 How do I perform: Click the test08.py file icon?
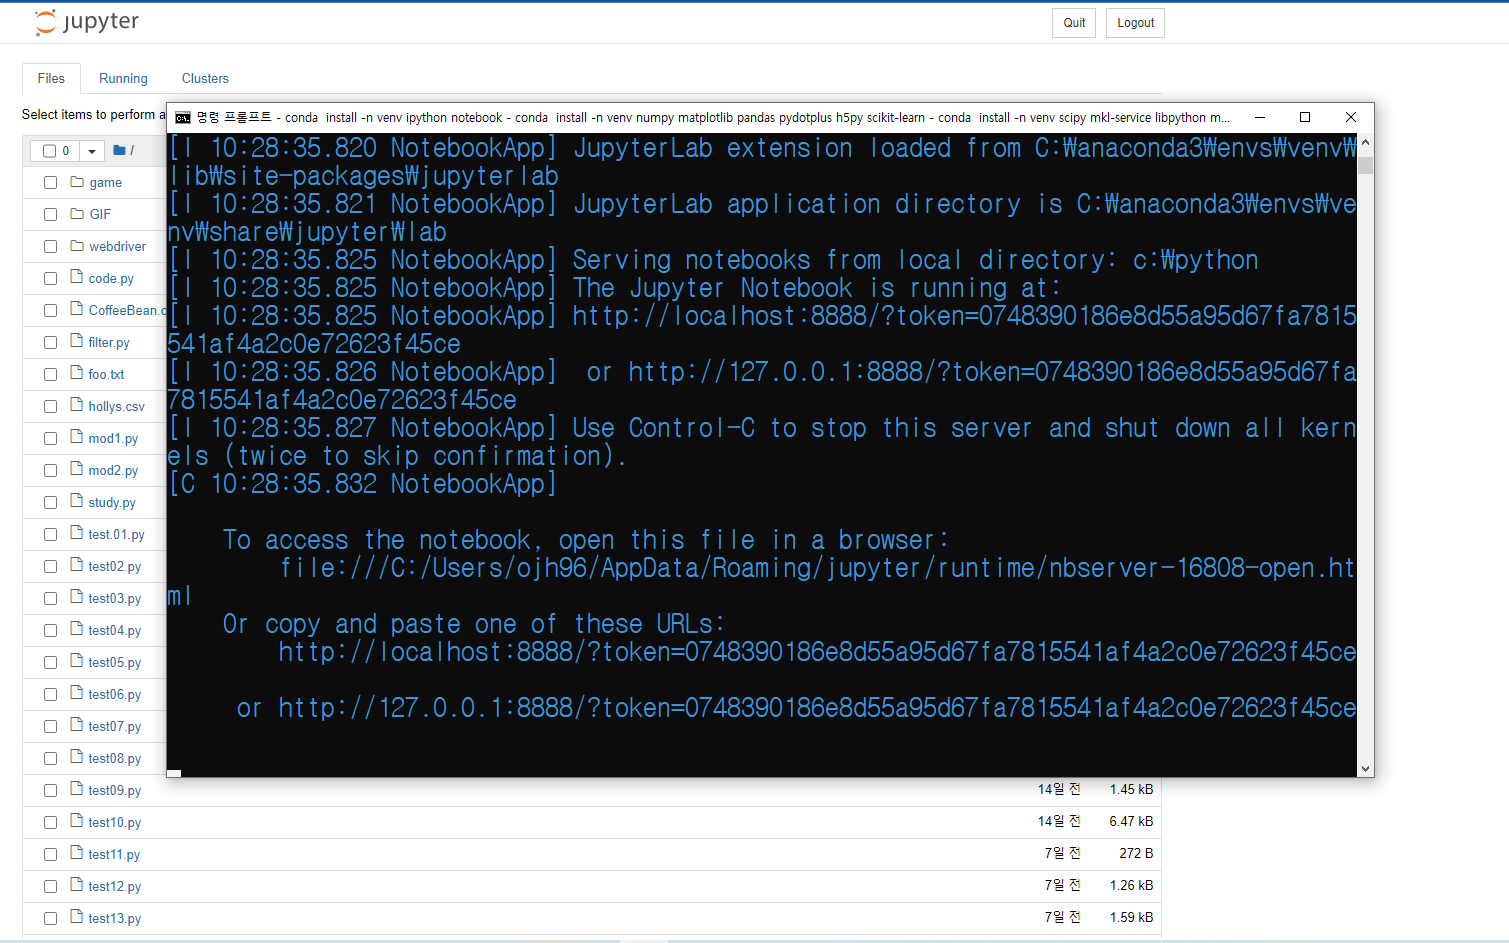click(x=77, y=758)
